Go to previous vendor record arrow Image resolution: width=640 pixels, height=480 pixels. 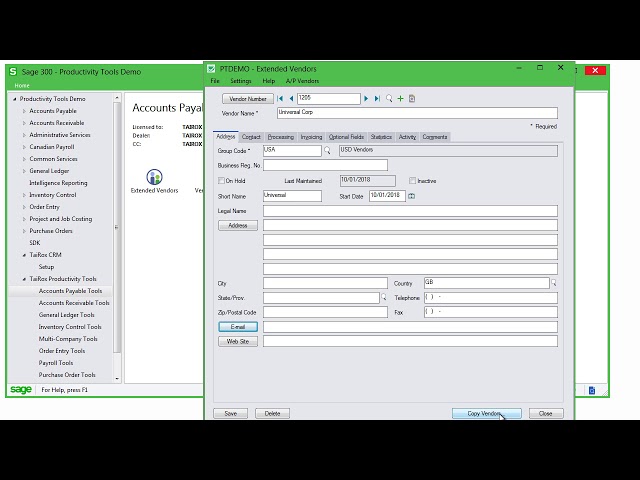[291, 98]
